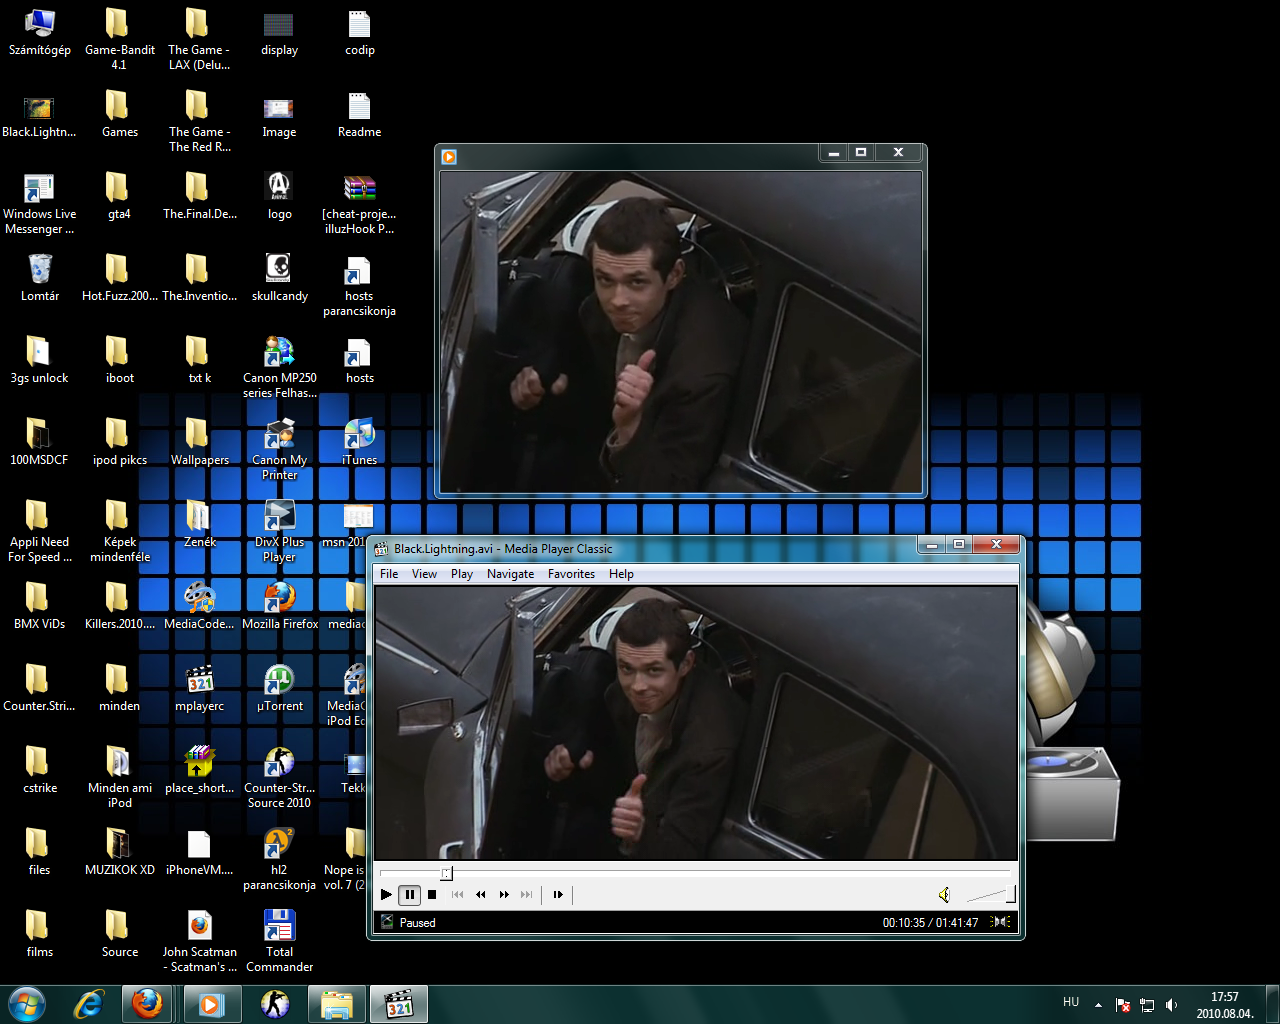The image size is (1280, 1024).
Task: Open Windows Explorer from the taskbar
Action: [336, 1004]
